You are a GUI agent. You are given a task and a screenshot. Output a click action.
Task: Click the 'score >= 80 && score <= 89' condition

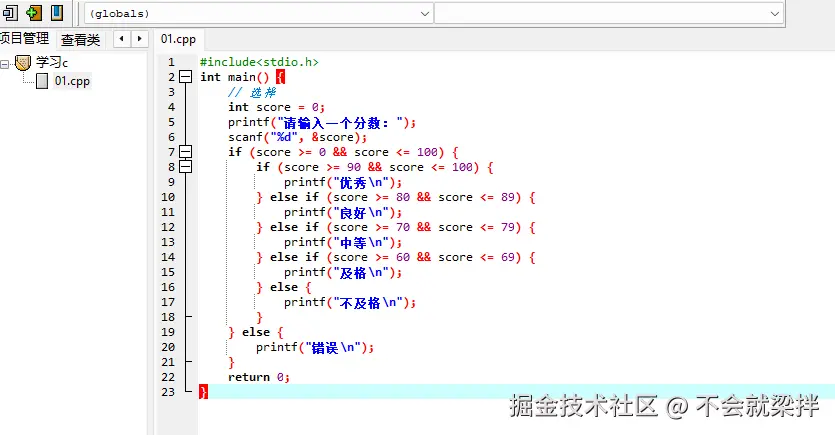pyautogui.click(x=424, y=197)
